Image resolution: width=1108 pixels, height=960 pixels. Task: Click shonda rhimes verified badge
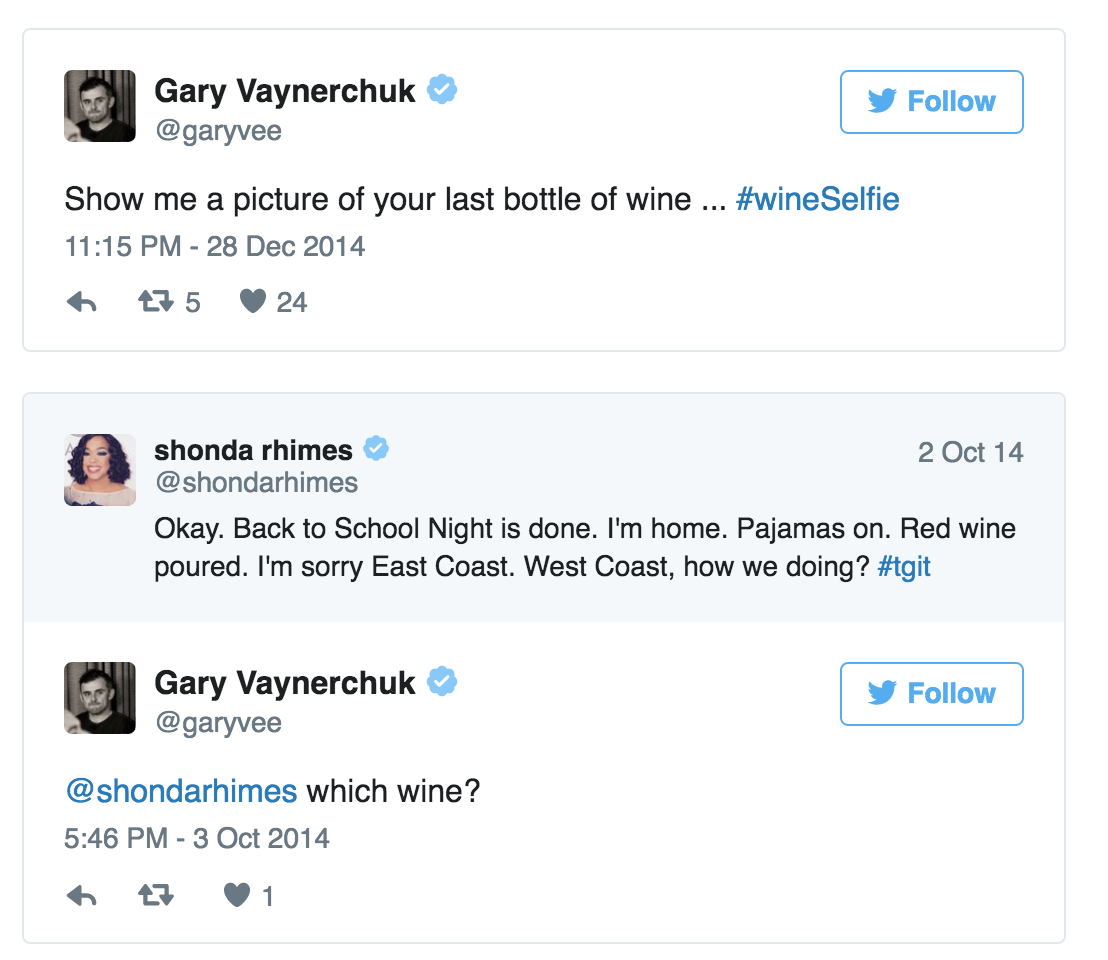pyautogui.click(x=376, y=450)
